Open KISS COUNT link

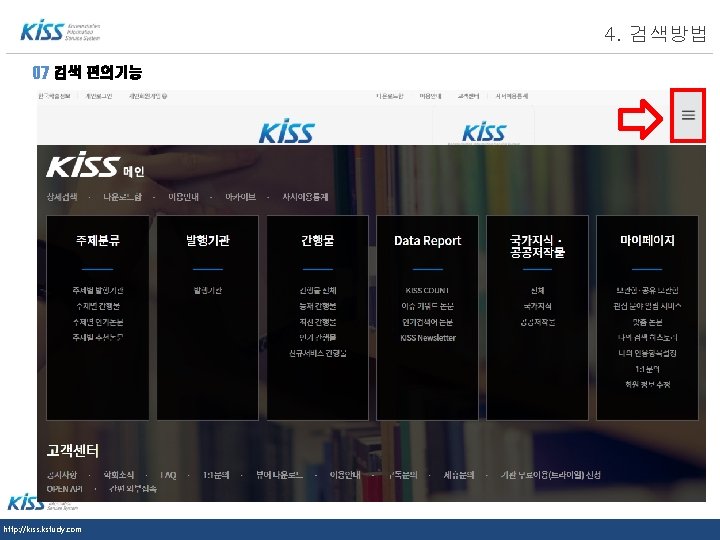click(428, 290)
